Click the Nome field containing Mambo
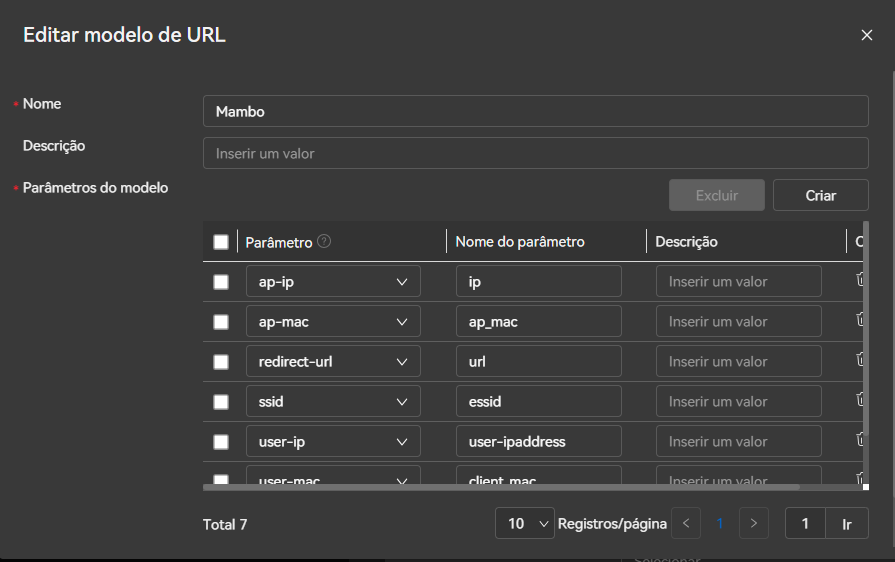This screenshot has width=895, height=562. (x=535, y=111)
